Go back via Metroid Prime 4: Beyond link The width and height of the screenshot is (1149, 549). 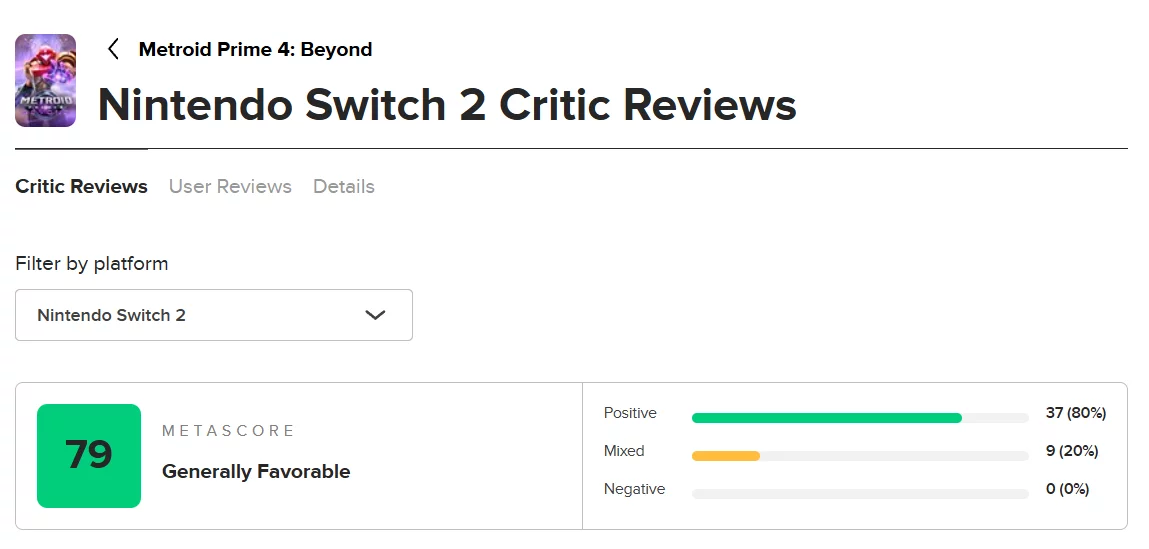[255, 49]
